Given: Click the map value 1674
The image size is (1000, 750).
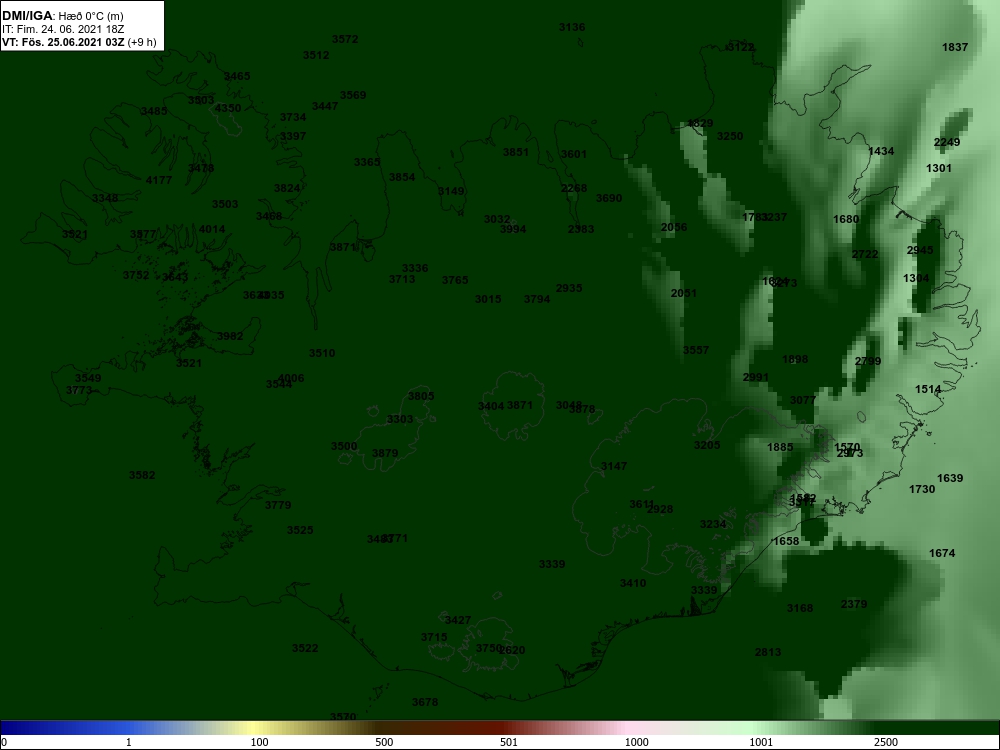Looking at the screenshot, I should coord(942,554).
